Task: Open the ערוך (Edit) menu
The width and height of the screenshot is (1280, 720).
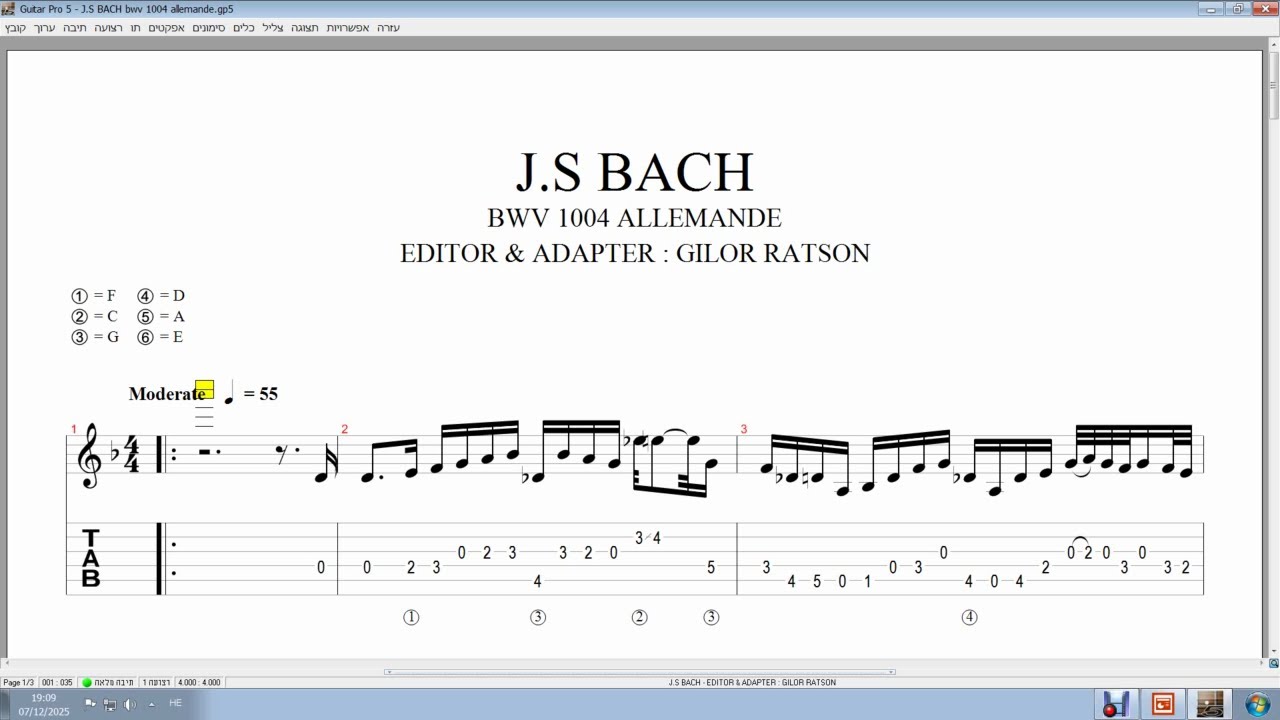Action: 45,28
